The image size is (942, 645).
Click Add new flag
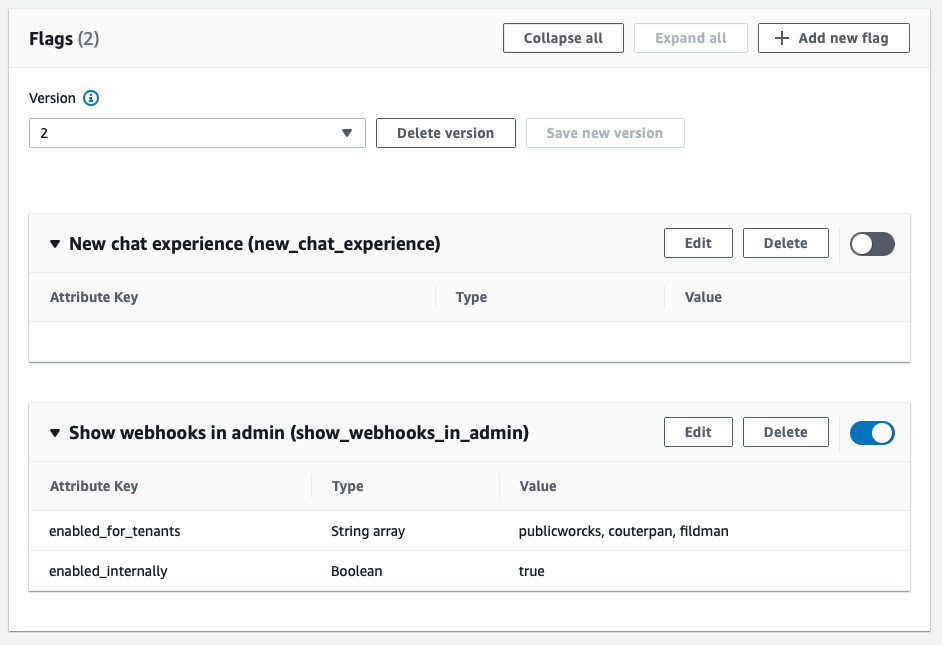(834, 38)
